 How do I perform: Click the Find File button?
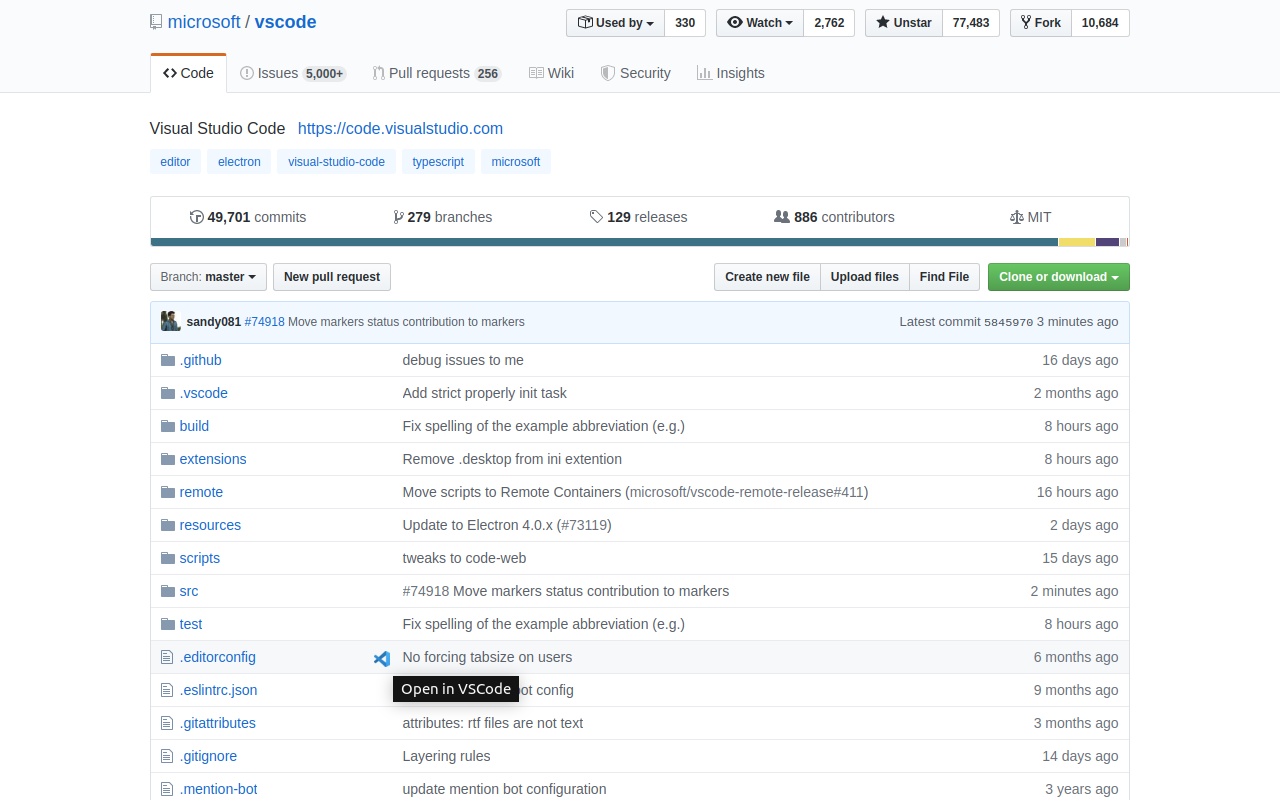(x=944, y=277)
